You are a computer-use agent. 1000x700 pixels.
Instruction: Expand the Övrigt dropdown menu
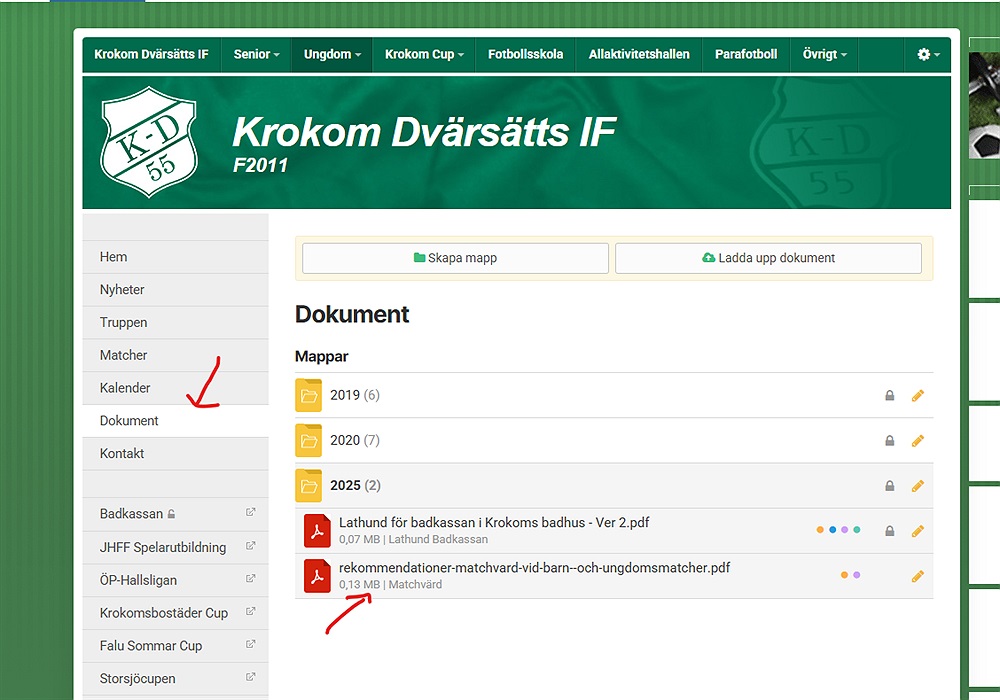pos(825,54)
